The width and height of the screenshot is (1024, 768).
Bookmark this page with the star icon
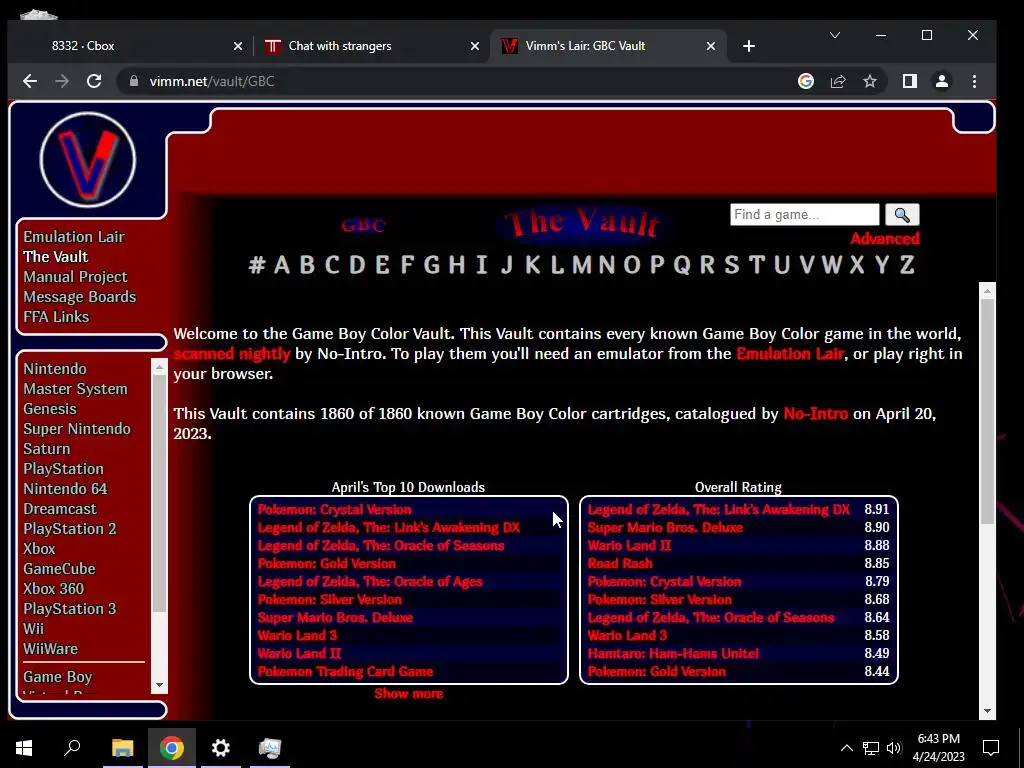pyautogui.click(x=870, y=81)
